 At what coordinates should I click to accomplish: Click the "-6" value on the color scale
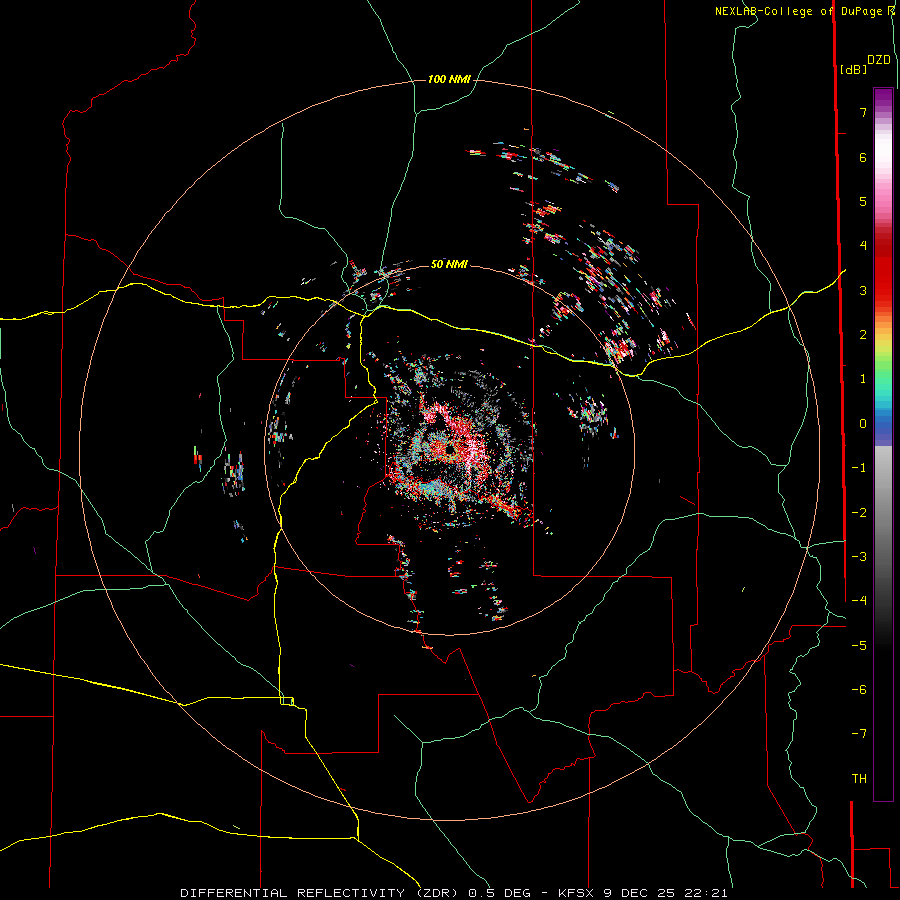pyautogui.click(x=859, y=690)
